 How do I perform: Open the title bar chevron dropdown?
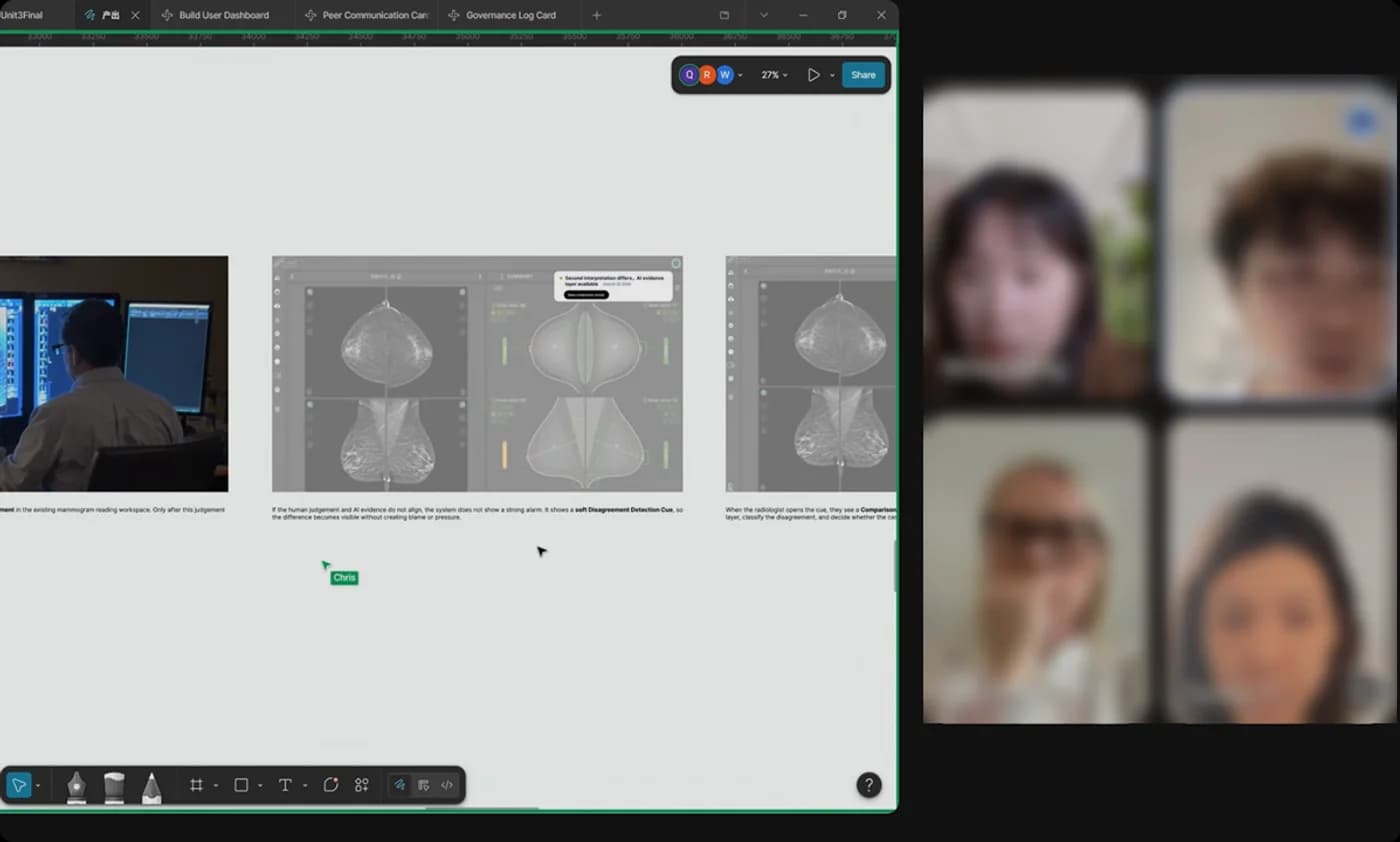click(x=764, y=15)
